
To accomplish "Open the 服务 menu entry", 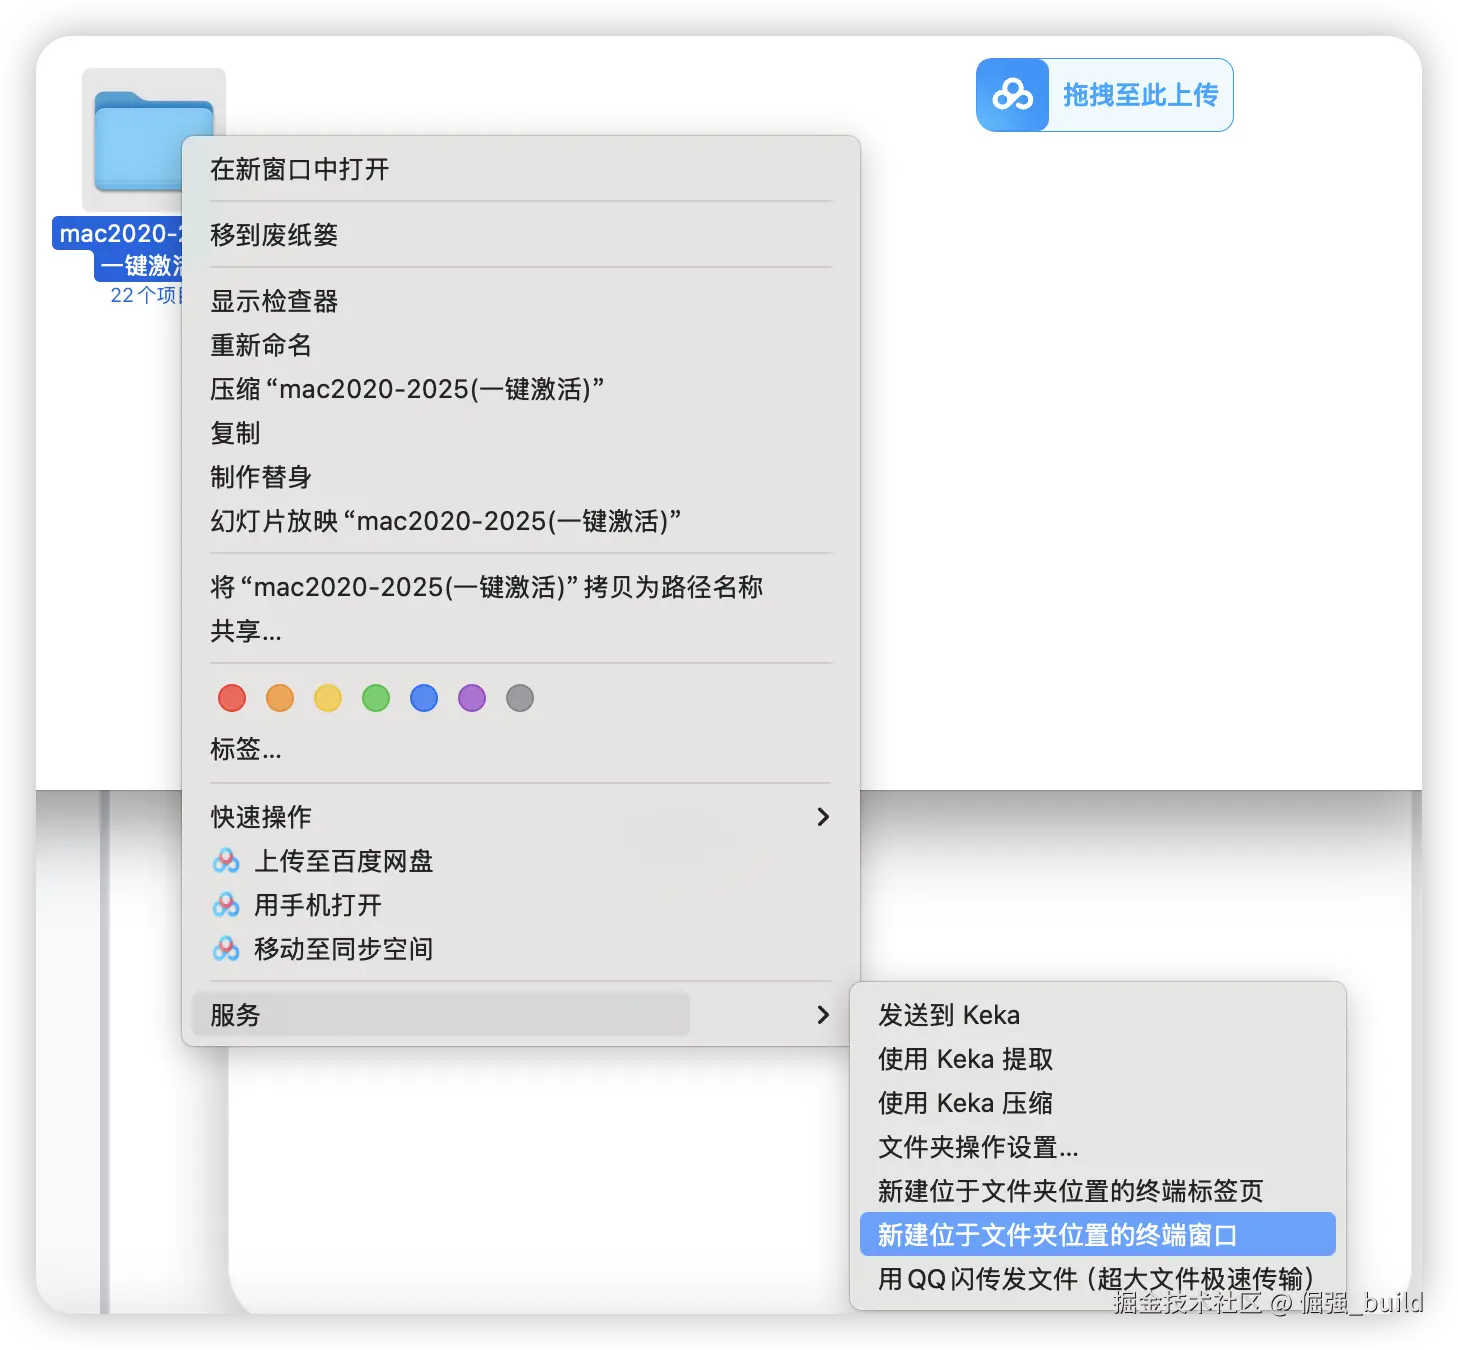I will click(x=521, y=1015).
